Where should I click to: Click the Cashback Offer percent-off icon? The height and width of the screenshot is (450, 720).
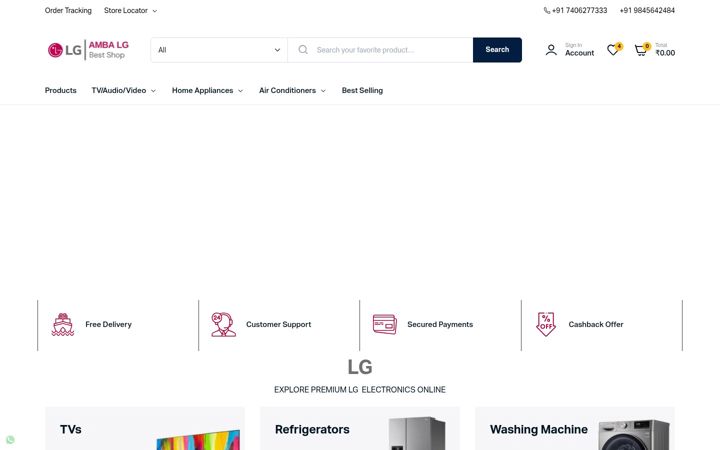coord(546,324)
